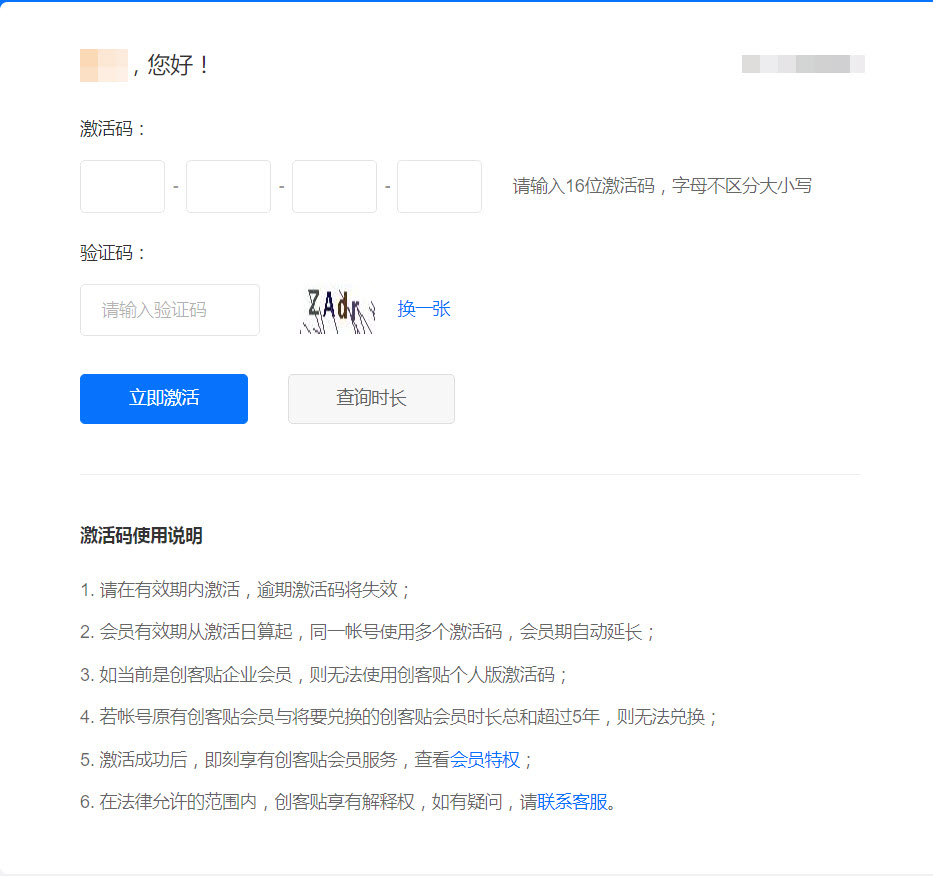933x876 pixels.
Task: Click the first activation code input box
Action: coord(122,186)
